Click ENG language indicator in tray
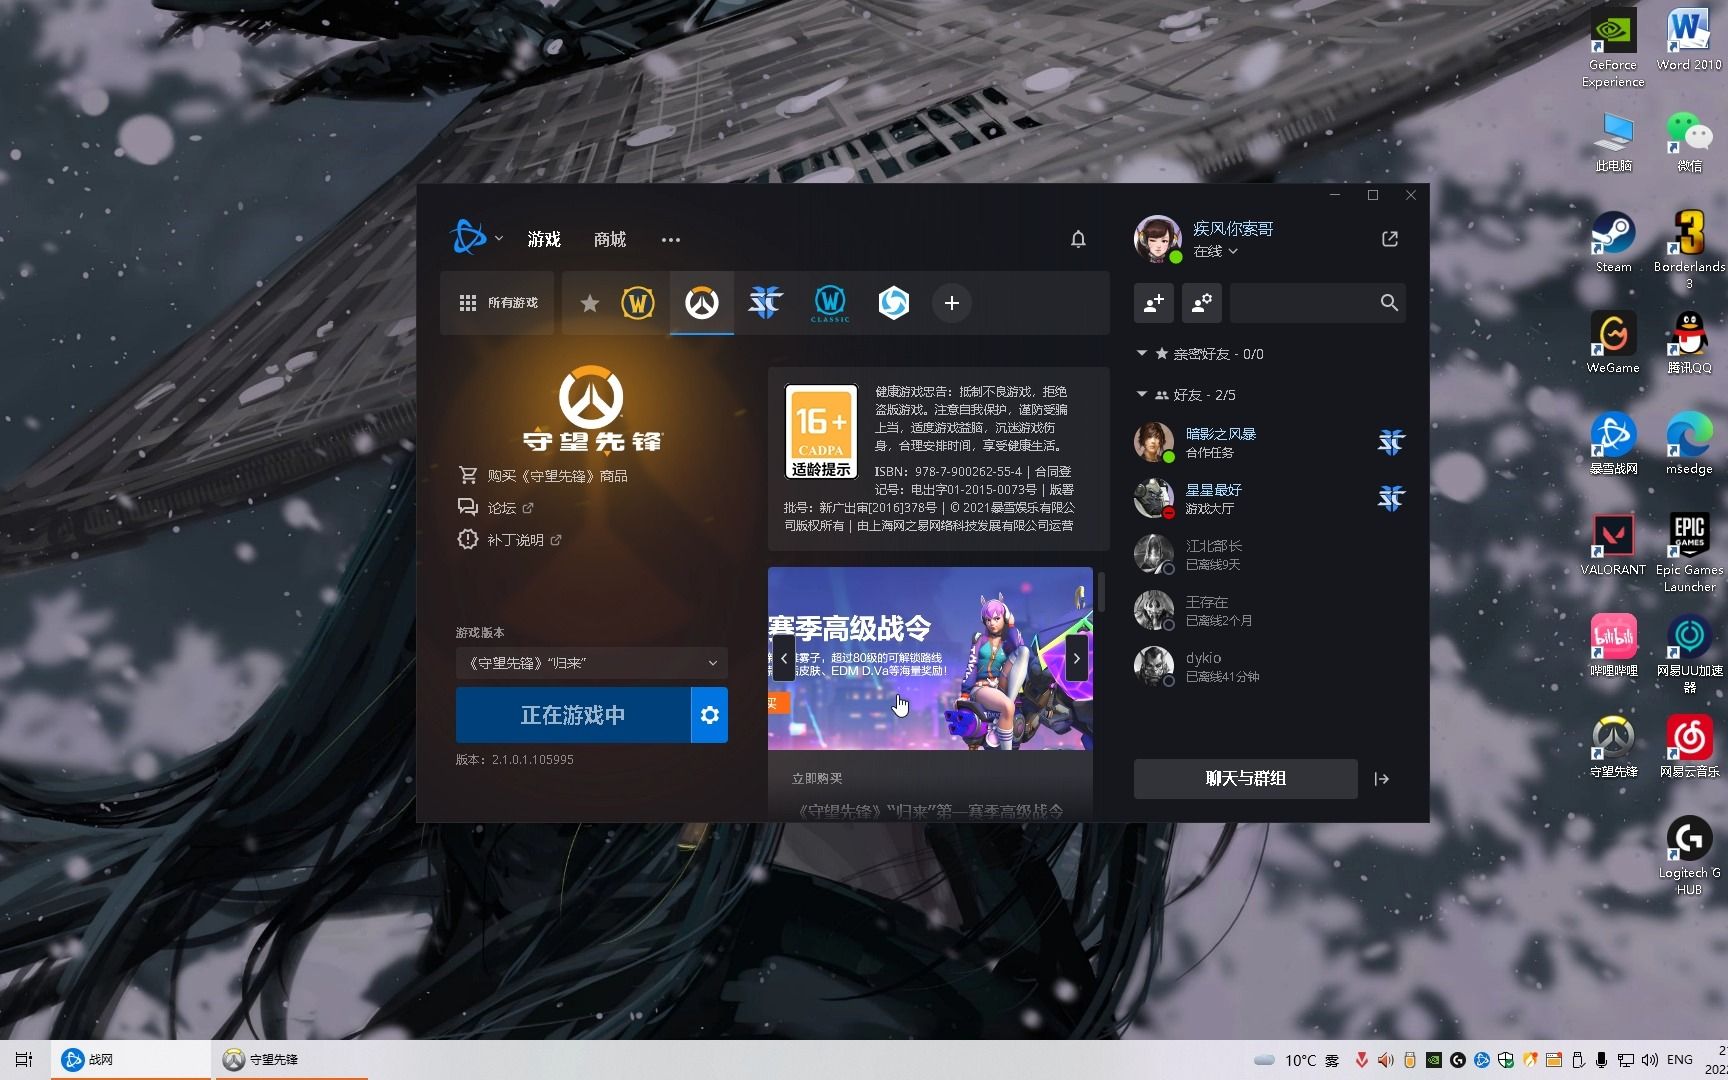This screenshot has width=1728, height=1080. click(1680, 1060)
